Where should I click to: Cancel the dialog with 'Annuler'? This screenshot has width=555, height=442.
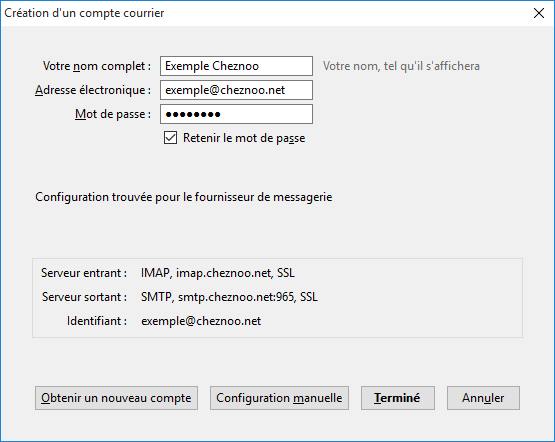[x=483, y=398]
